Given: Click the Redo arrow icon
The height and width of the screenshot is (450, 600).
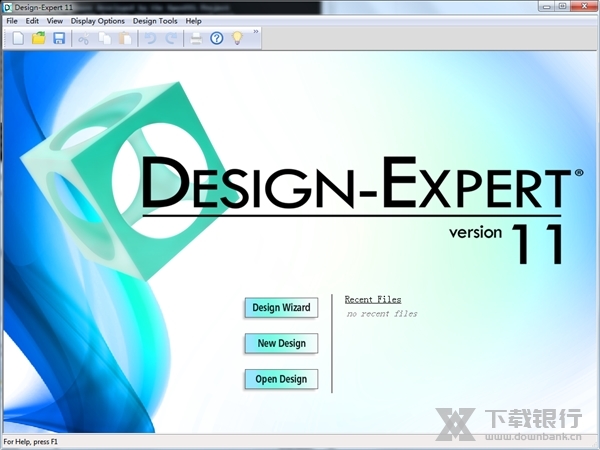Looking at the screenshot, I should pyautogui.click(x=171, y=38).
